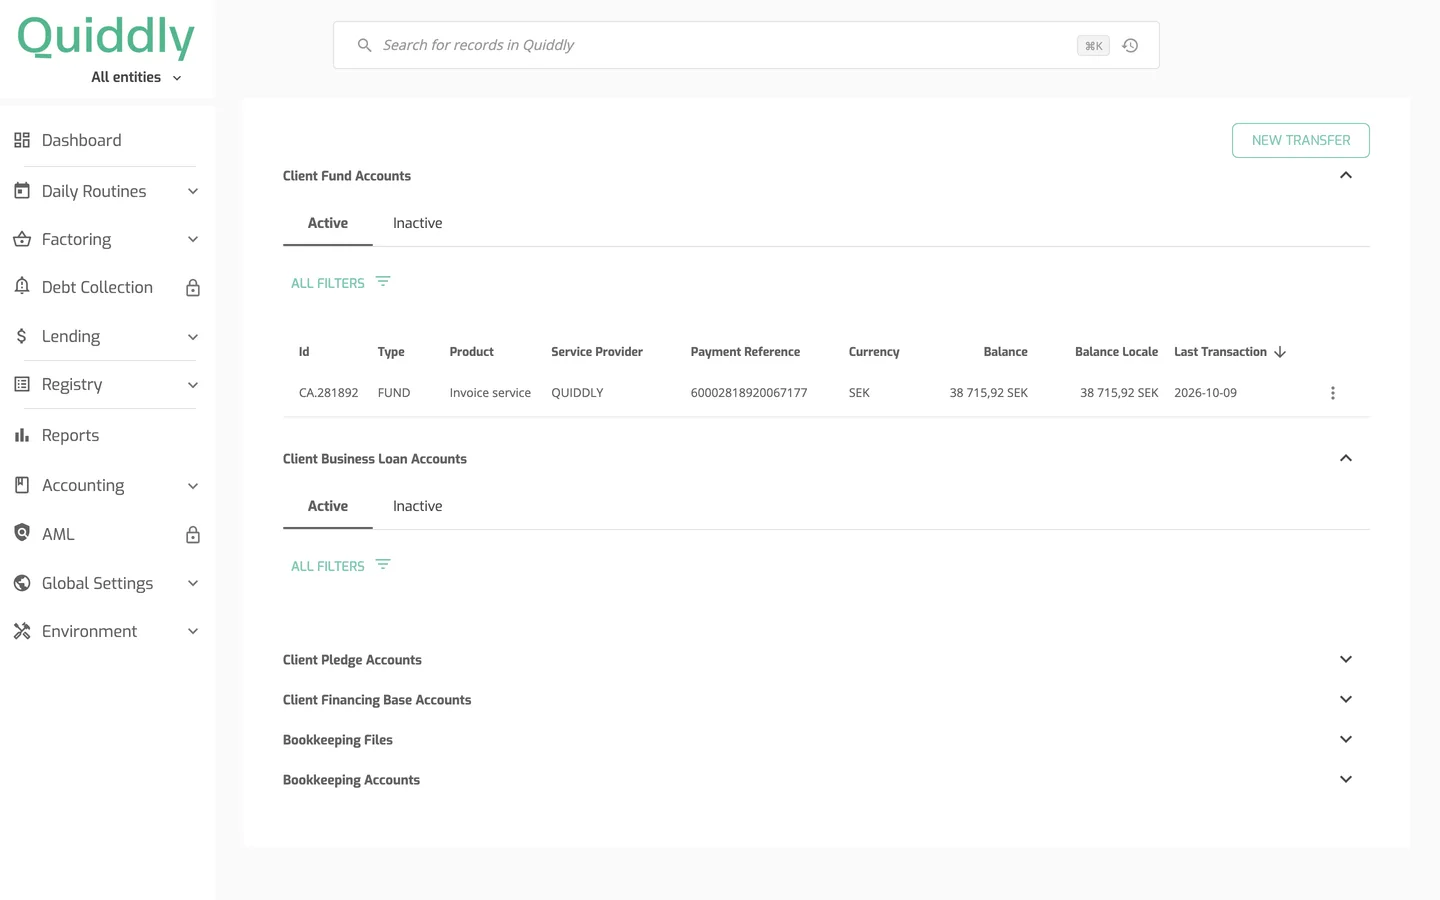Expand the Bookkeeping Files section

1346,739
